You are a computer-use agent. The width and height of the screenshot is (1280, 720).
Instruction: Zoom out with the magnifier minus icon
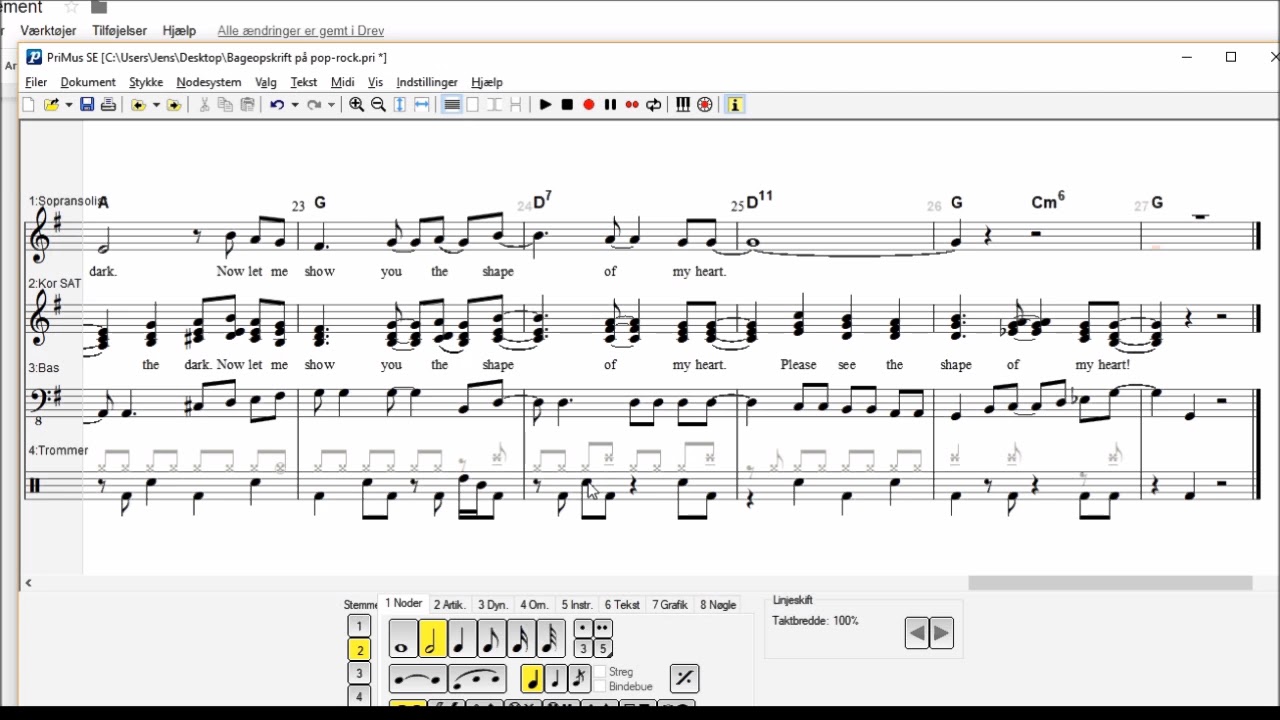click(378, 105)
